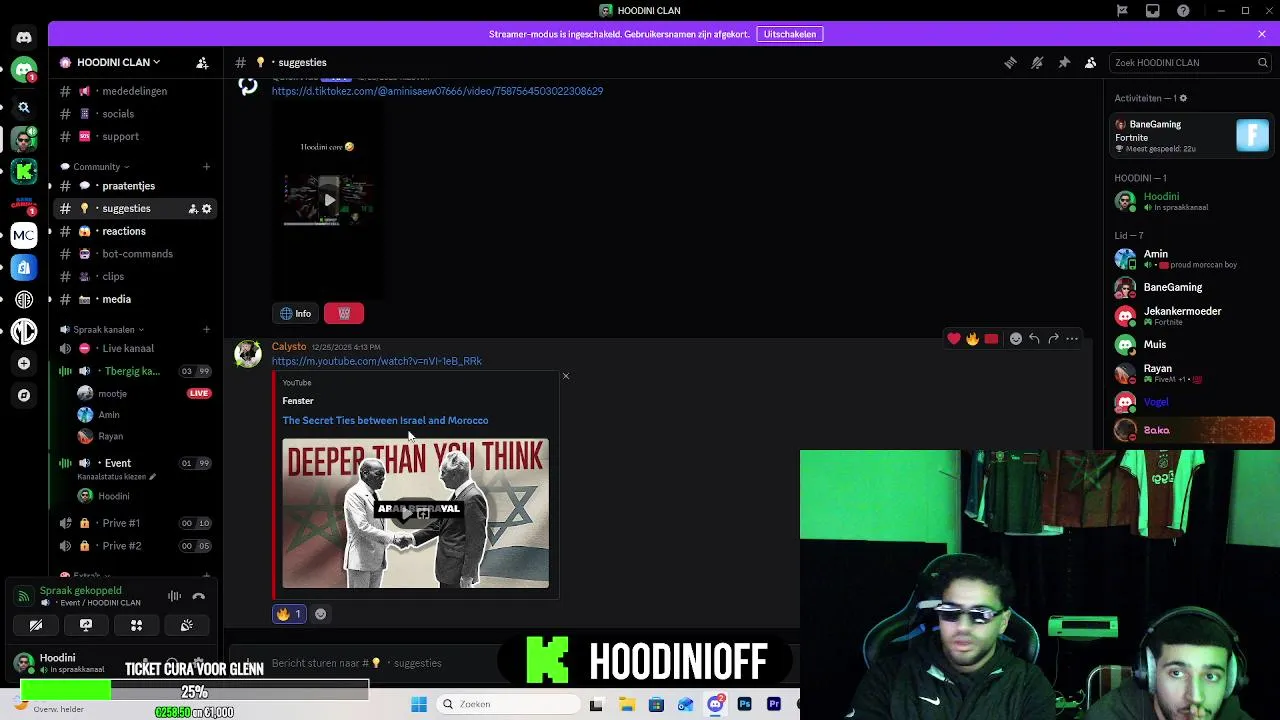1280x720 pixels.
Task: Click the Info button under TikTok embed
Action: [x=295, y=314]
